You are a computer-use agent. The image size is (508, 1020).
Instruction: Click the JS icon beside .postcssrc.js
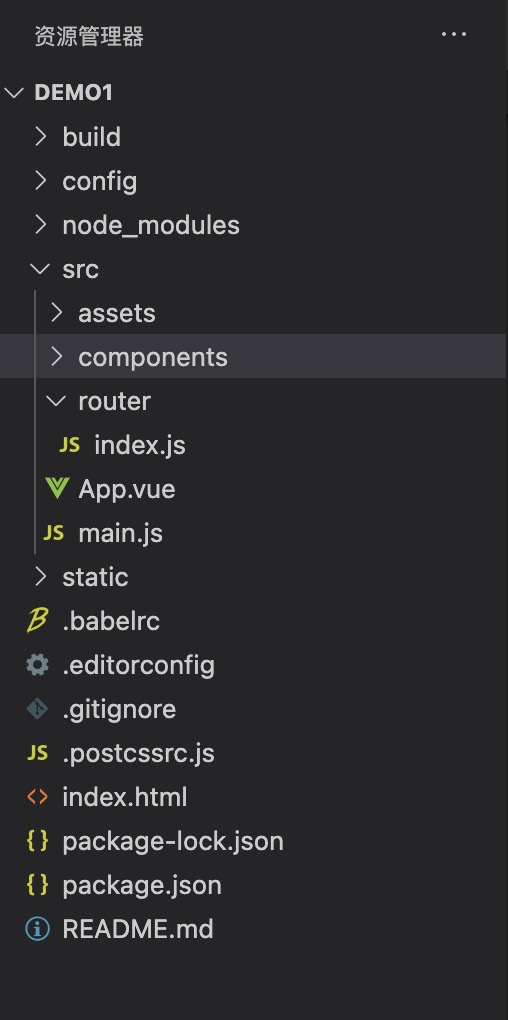[37, 753]
